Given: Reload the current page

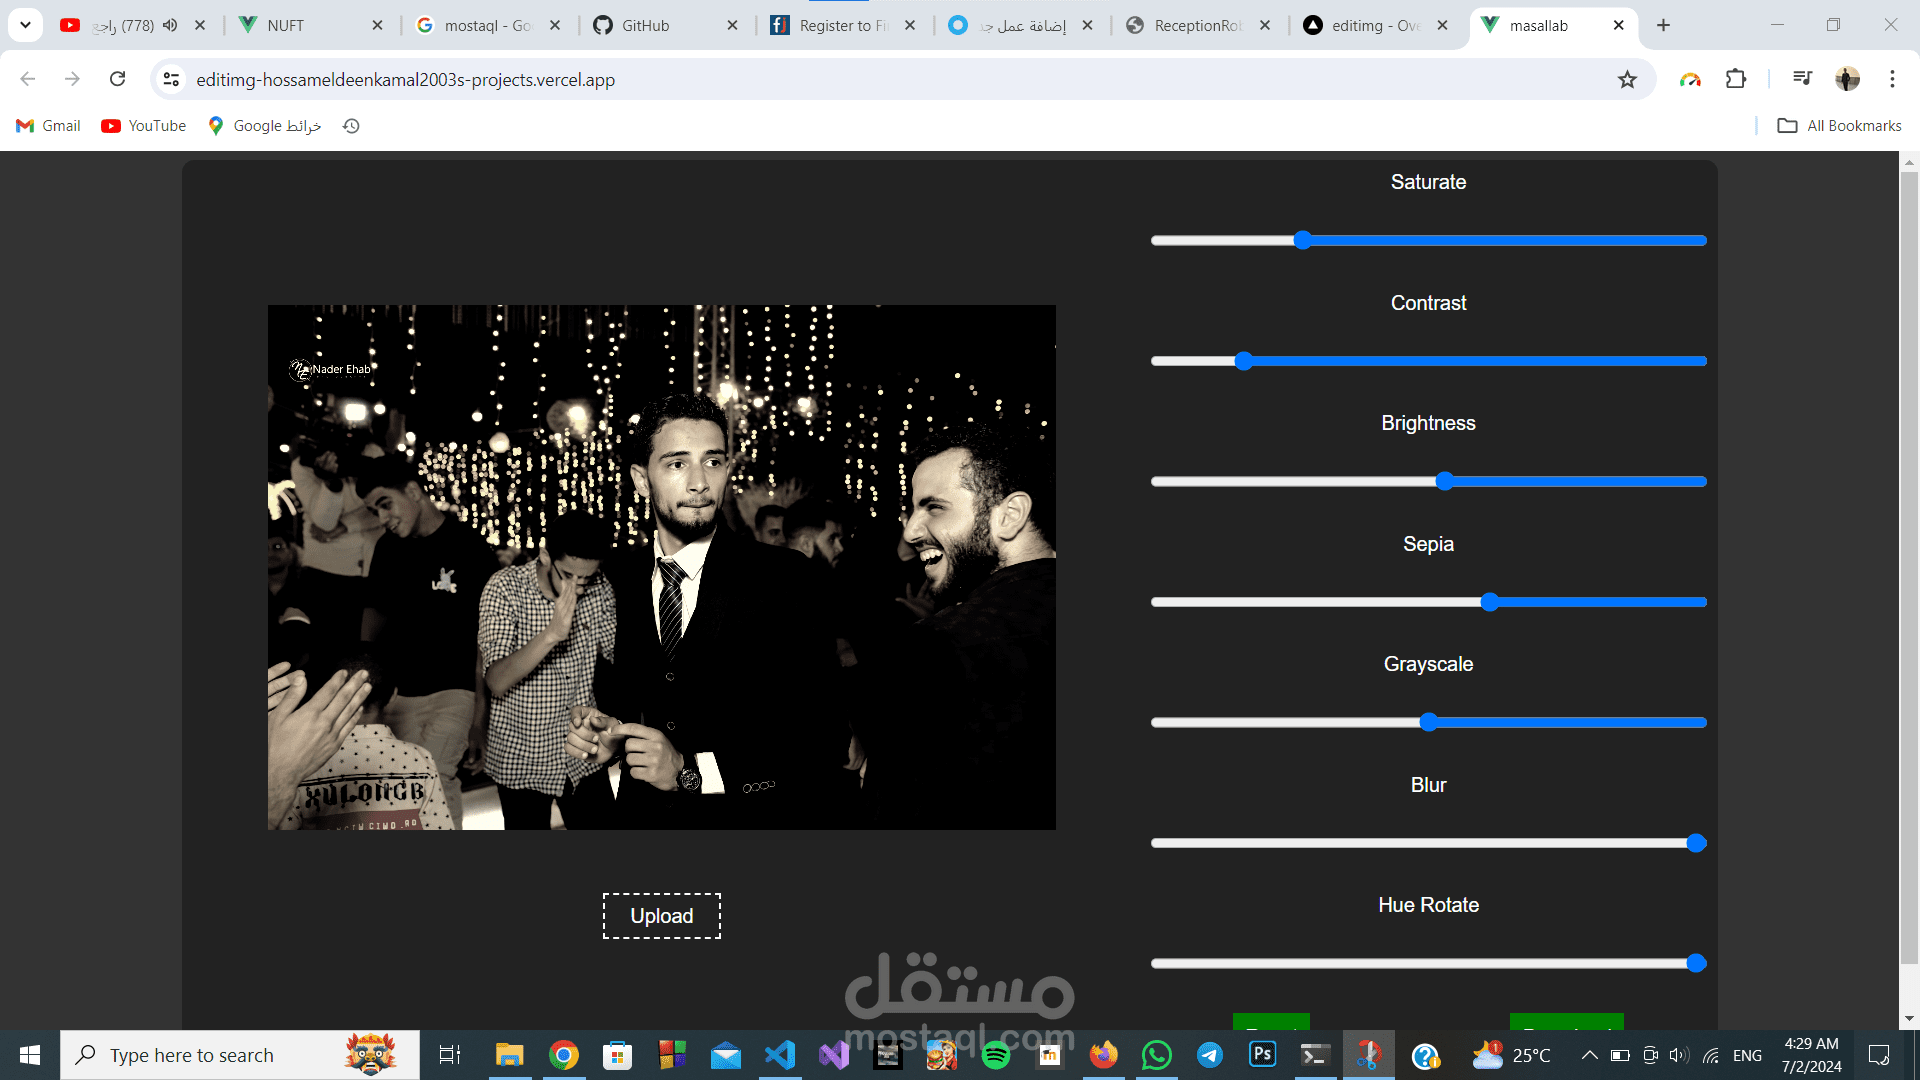Looking at the screenshot, I should point(118,79).
